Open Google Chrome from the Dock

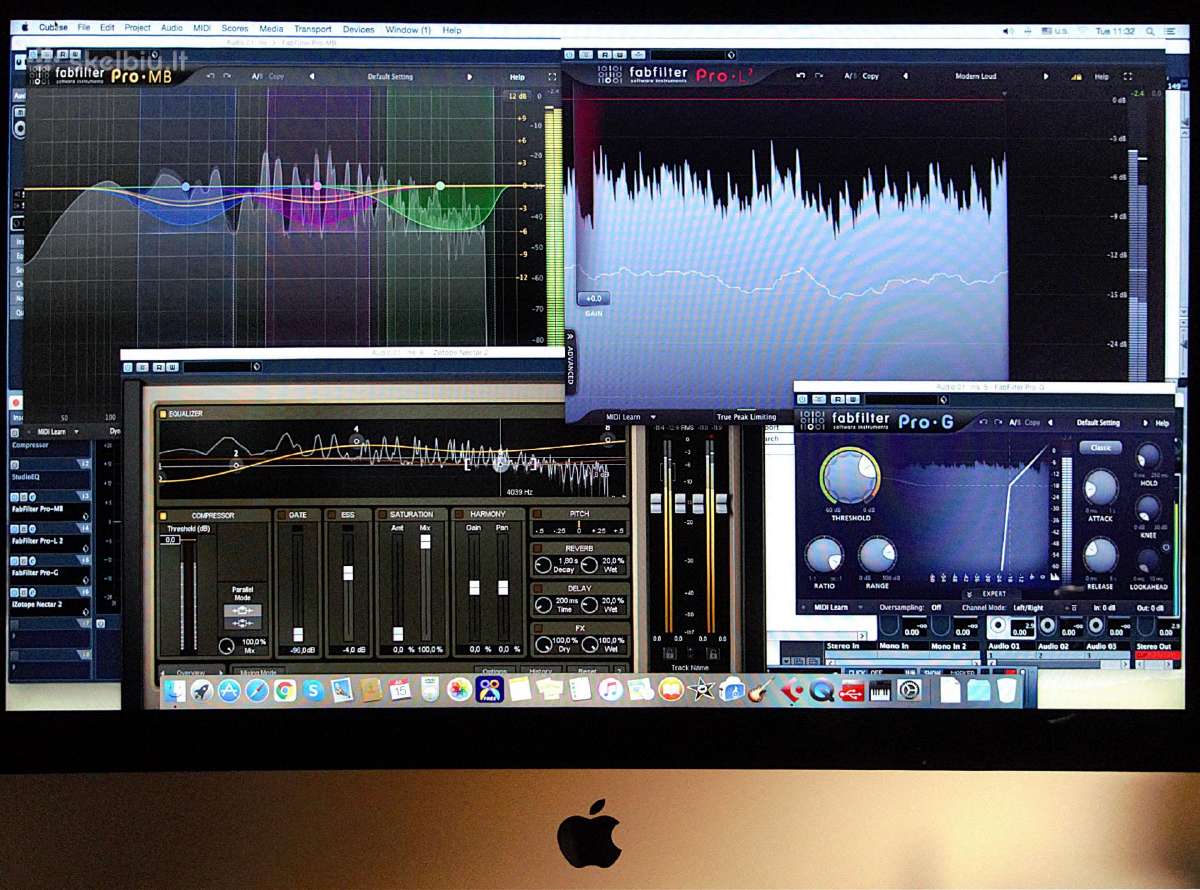[285, 690]
